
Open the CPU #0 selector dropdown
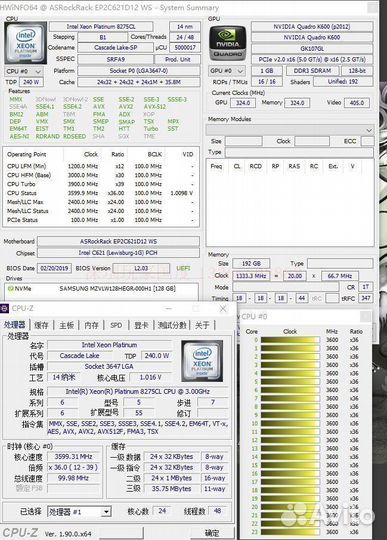[23, 71]
